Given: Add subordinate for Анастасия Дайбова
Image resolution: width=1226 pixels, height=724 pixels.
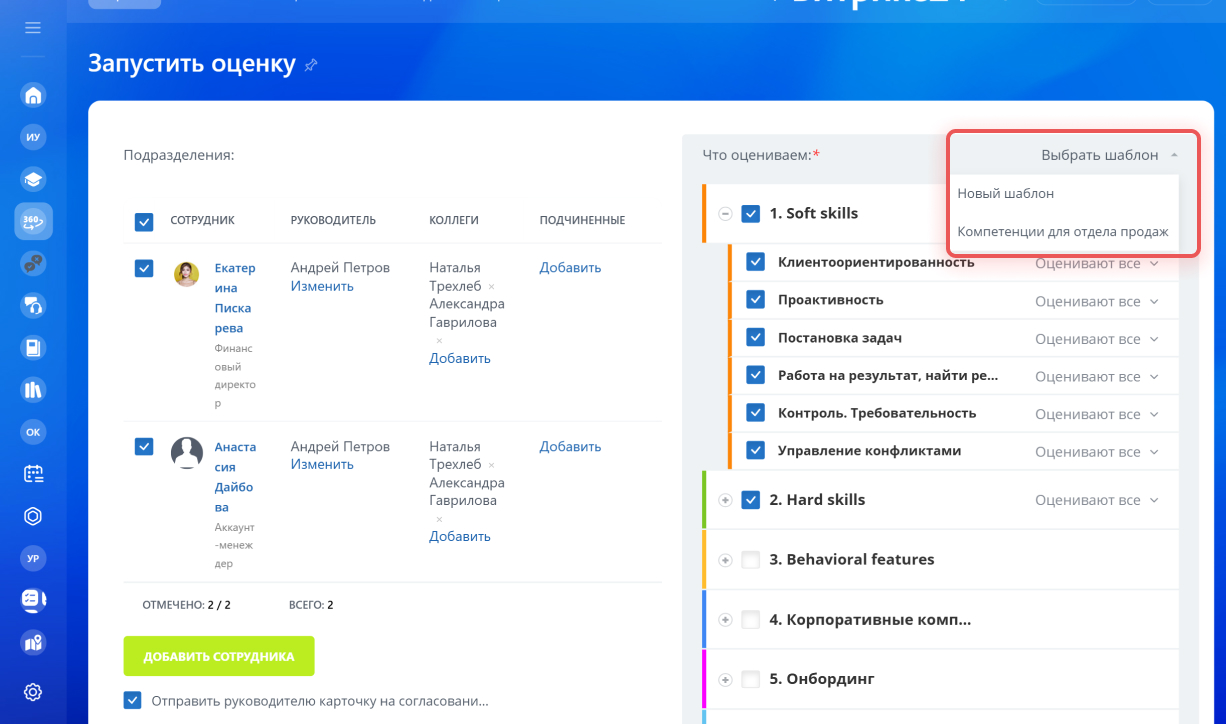Looking at the screenshot, I should (570, 447).
